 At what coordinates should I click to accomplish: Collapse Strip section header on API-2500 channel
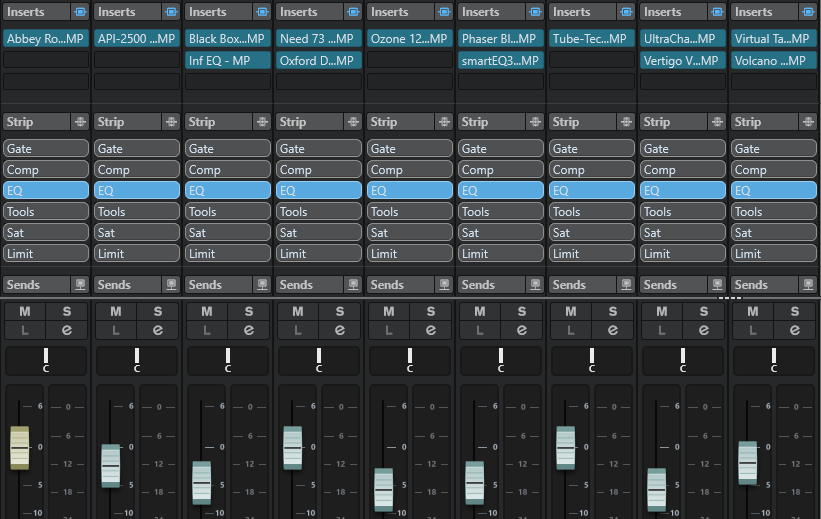coord(127,122)
